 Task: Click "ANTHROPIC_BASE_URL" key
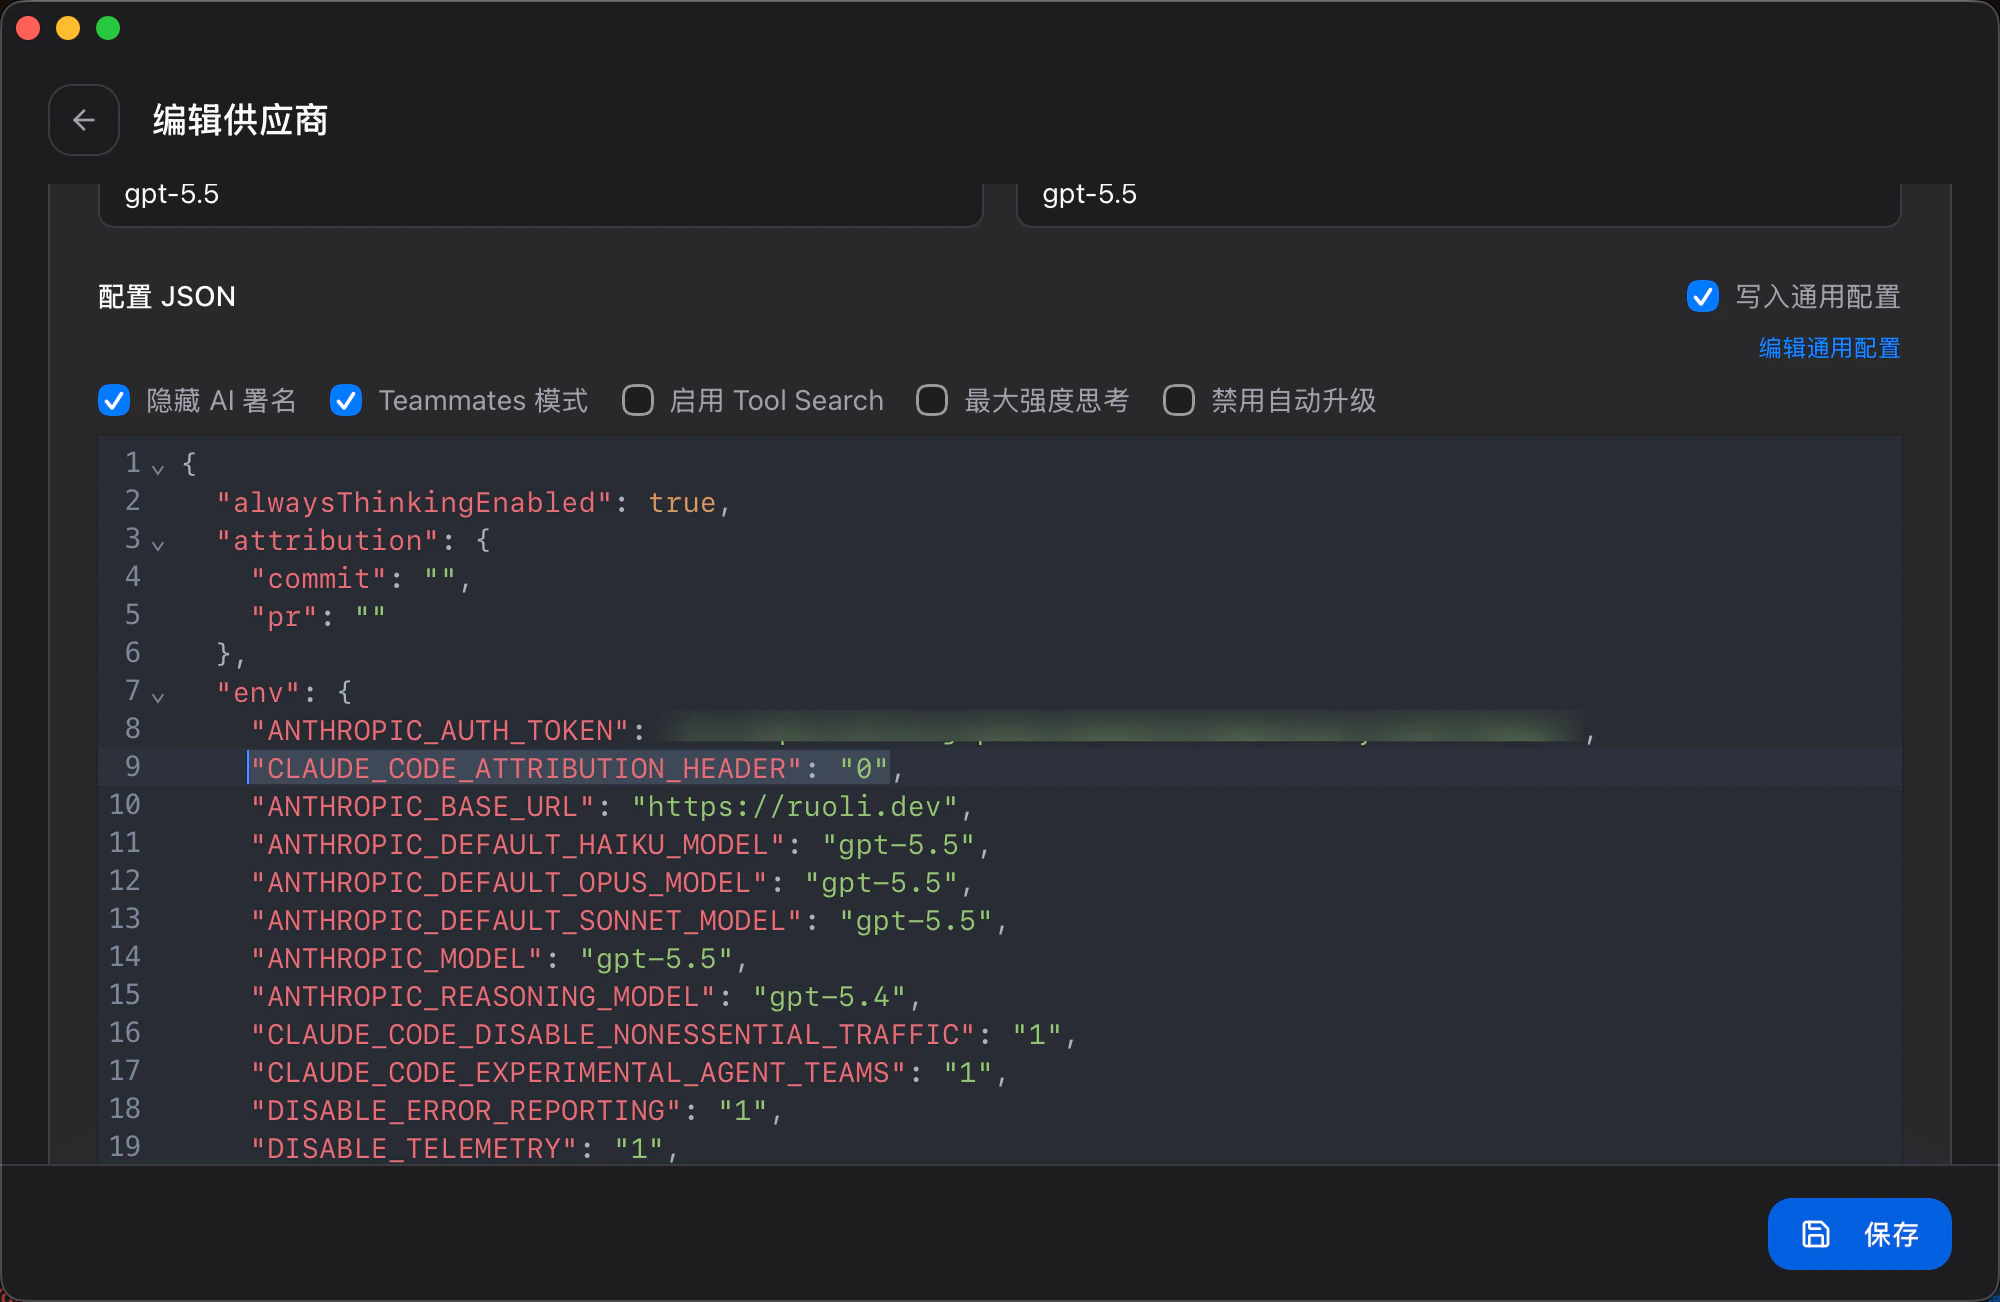pyautogui.click(x=423, y=806)
